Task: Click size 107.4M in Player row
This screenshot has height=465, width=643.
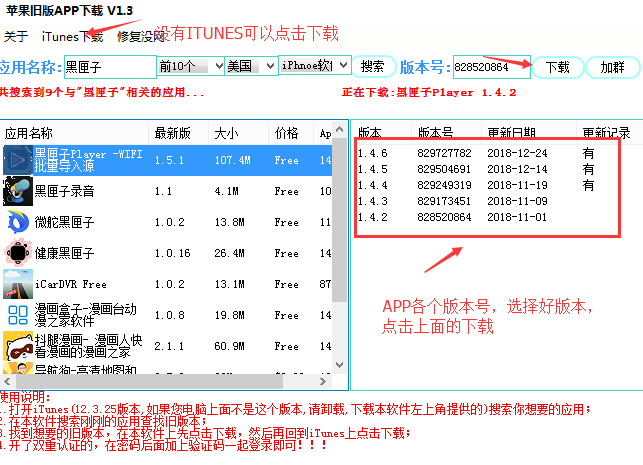Action: [233, 160]
